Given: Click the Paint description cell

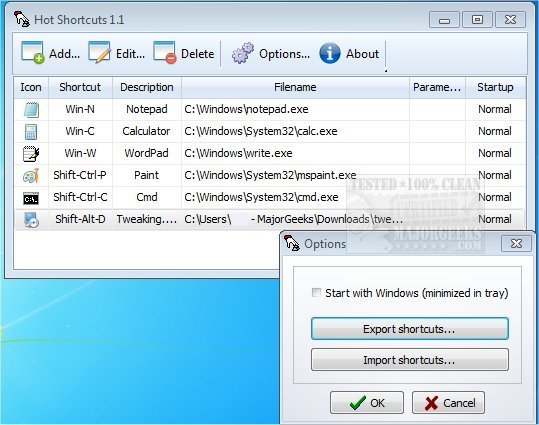Looking at the screenshot, I should [147, 175].
